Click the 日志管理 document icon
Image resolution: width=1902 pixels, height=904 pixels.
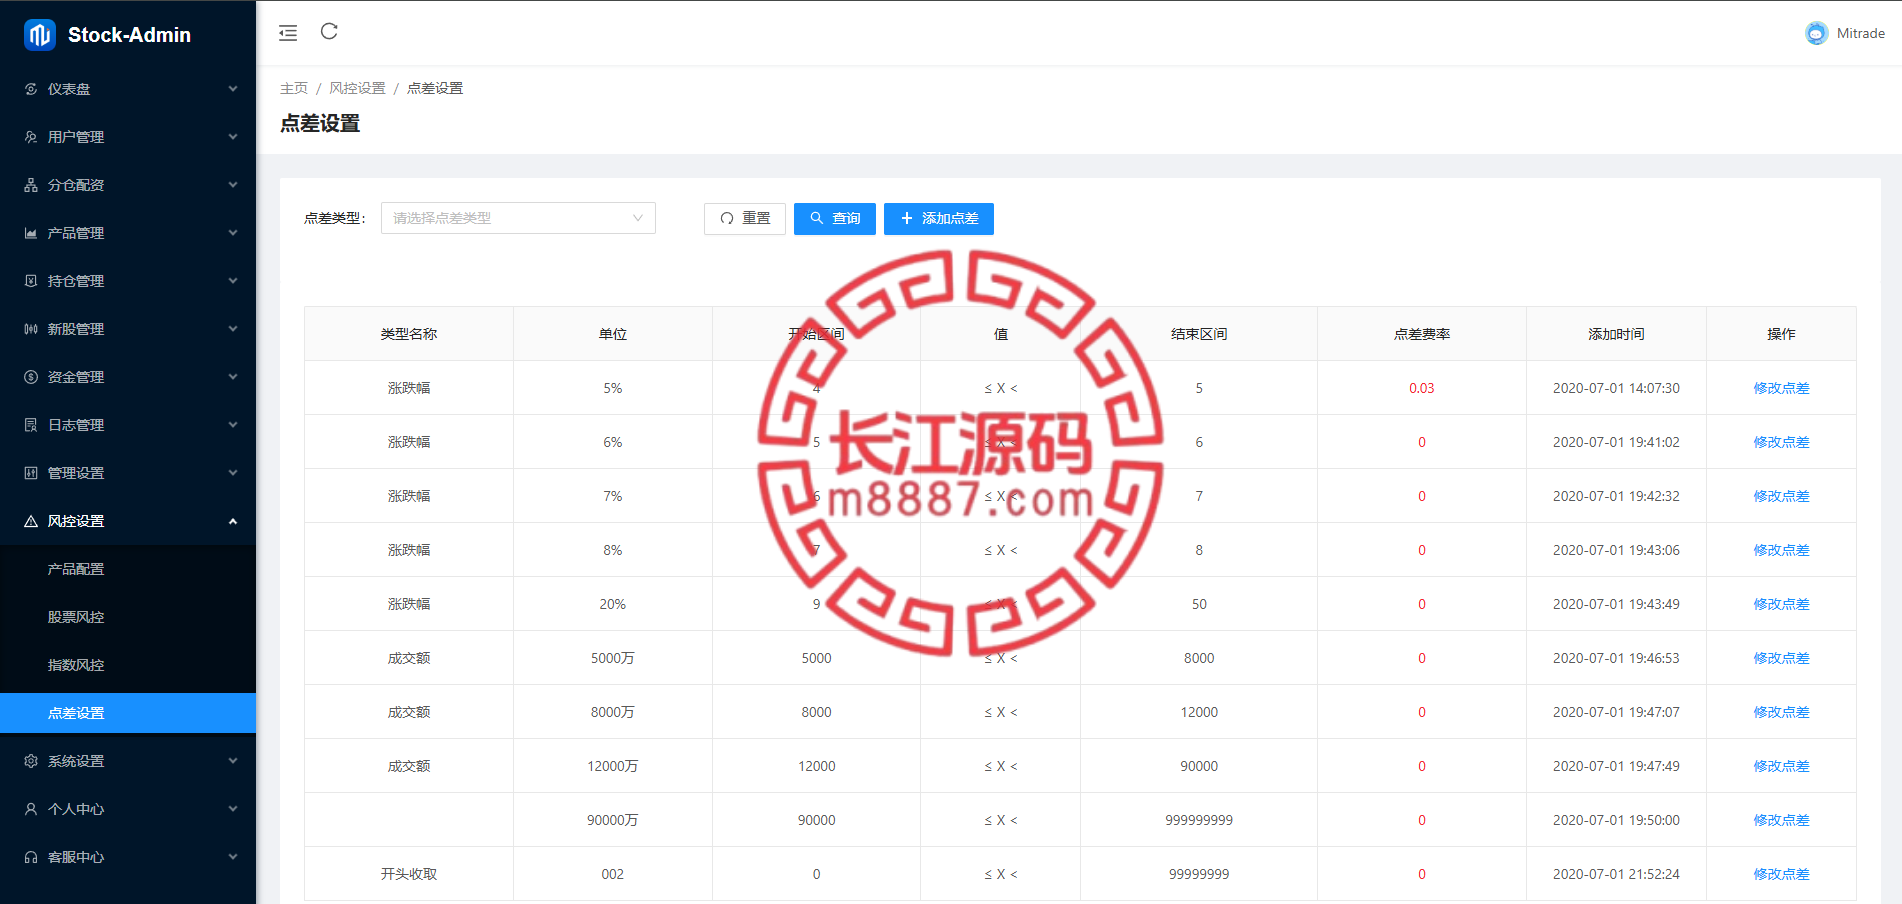pyautogui.click(x=31, y=425)
